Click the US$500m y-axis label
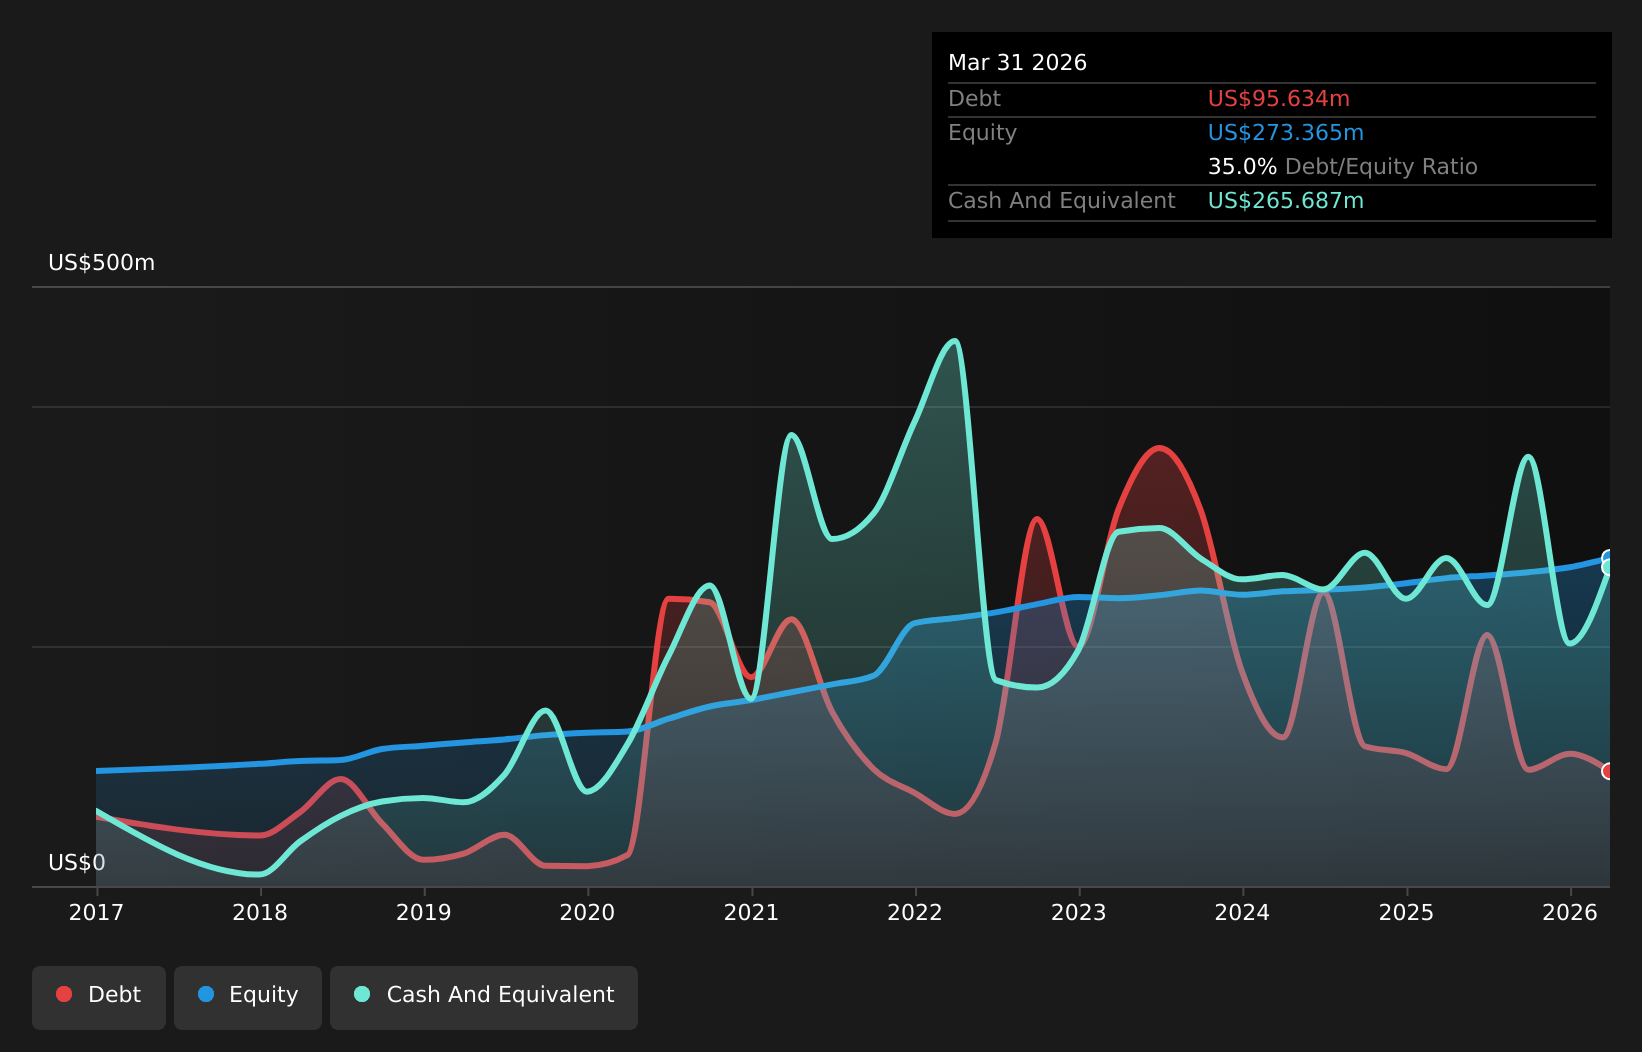The image size is (1642, 1052). pos(102,263)
